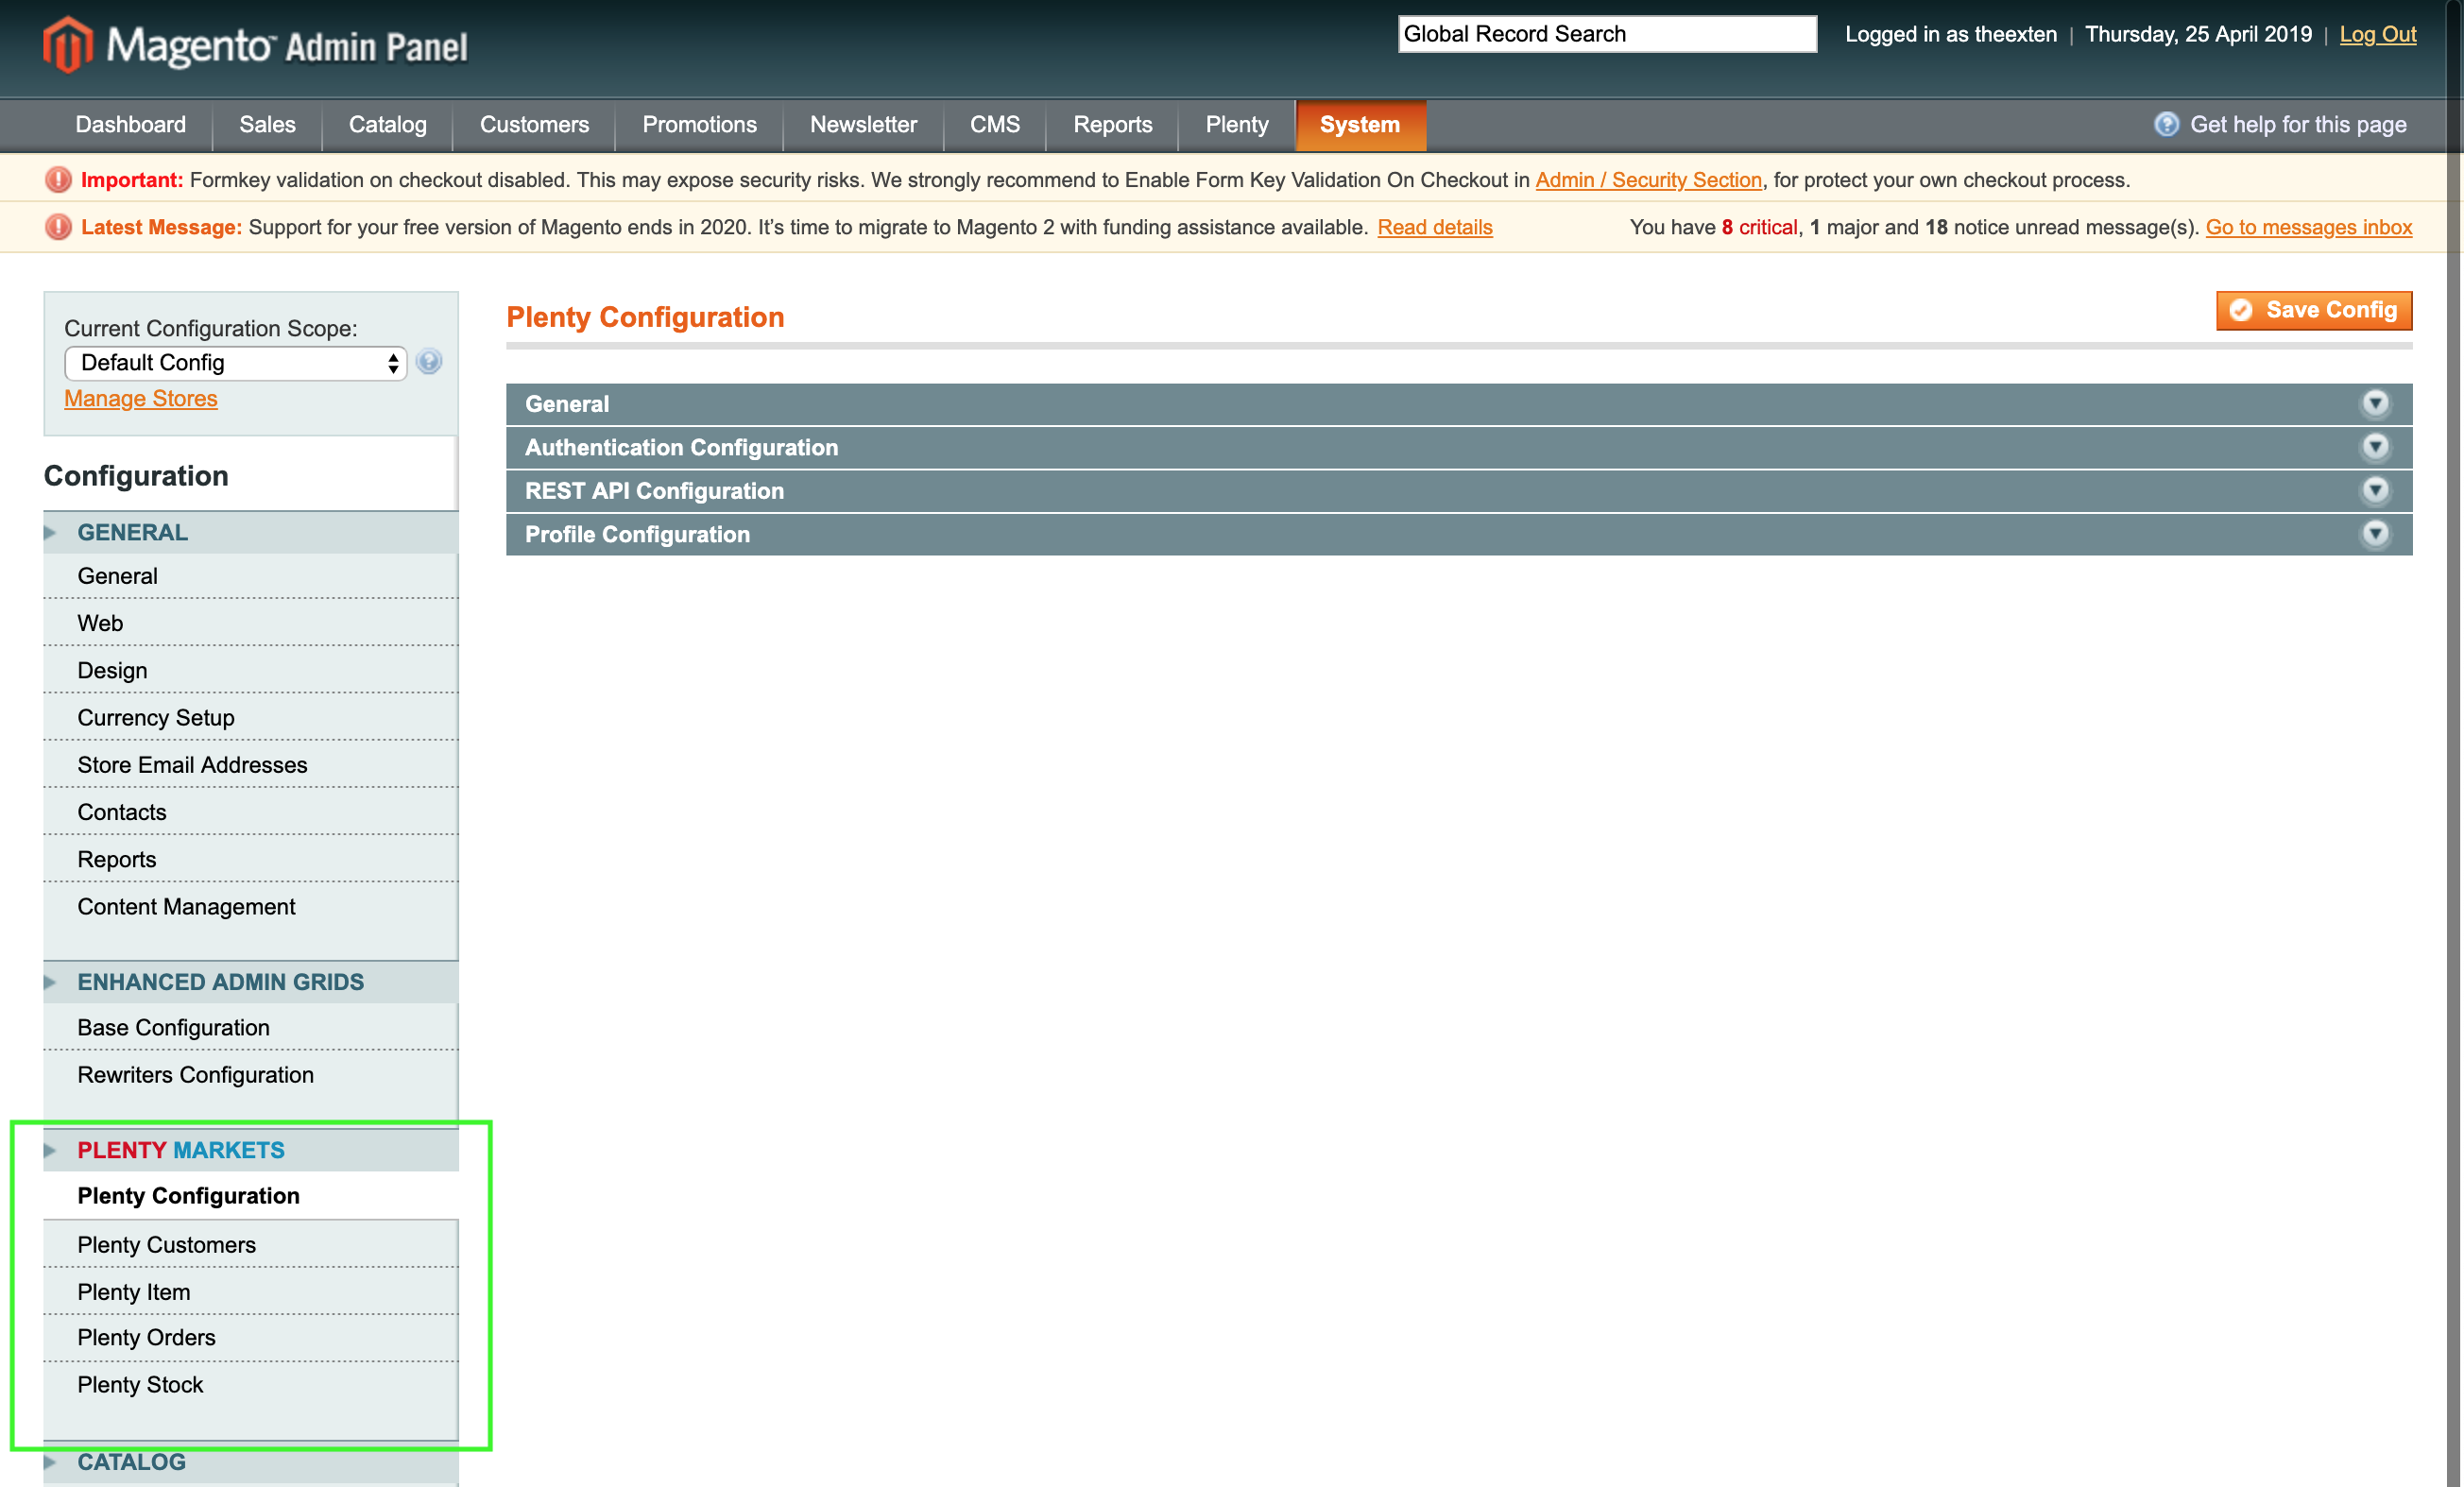Select Rewriters Configuration item
The height and width of the screenshot is (1487, 2464).
pyautogui.click(x=251, y=1075)
